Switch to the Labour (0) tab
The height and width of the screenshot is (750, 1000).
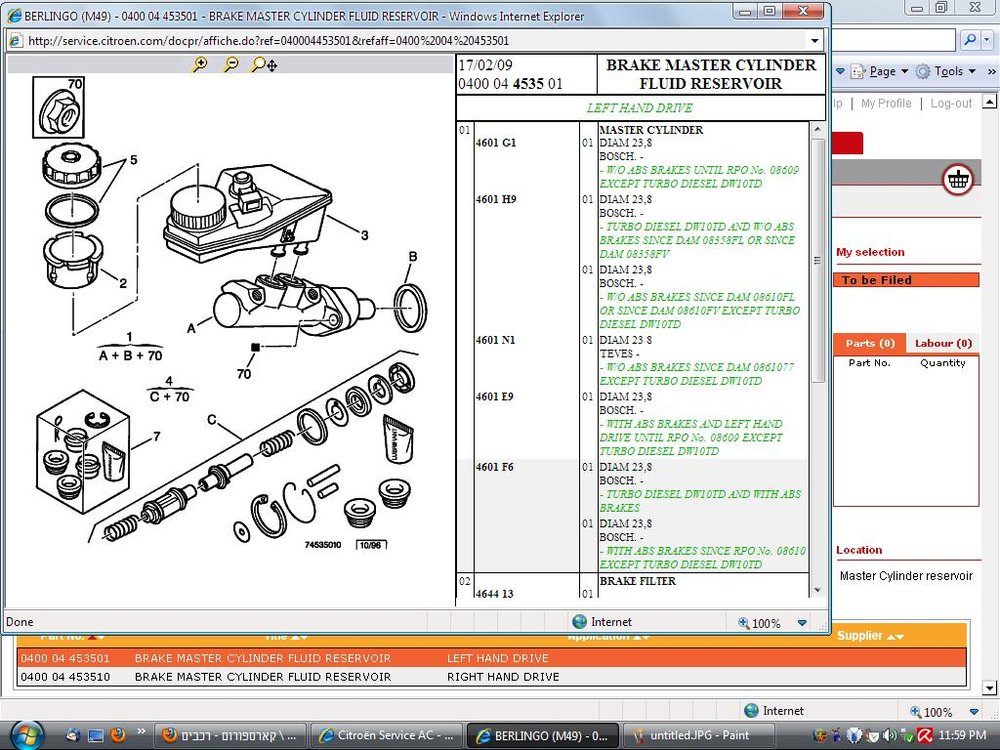[x=943, y=343]
